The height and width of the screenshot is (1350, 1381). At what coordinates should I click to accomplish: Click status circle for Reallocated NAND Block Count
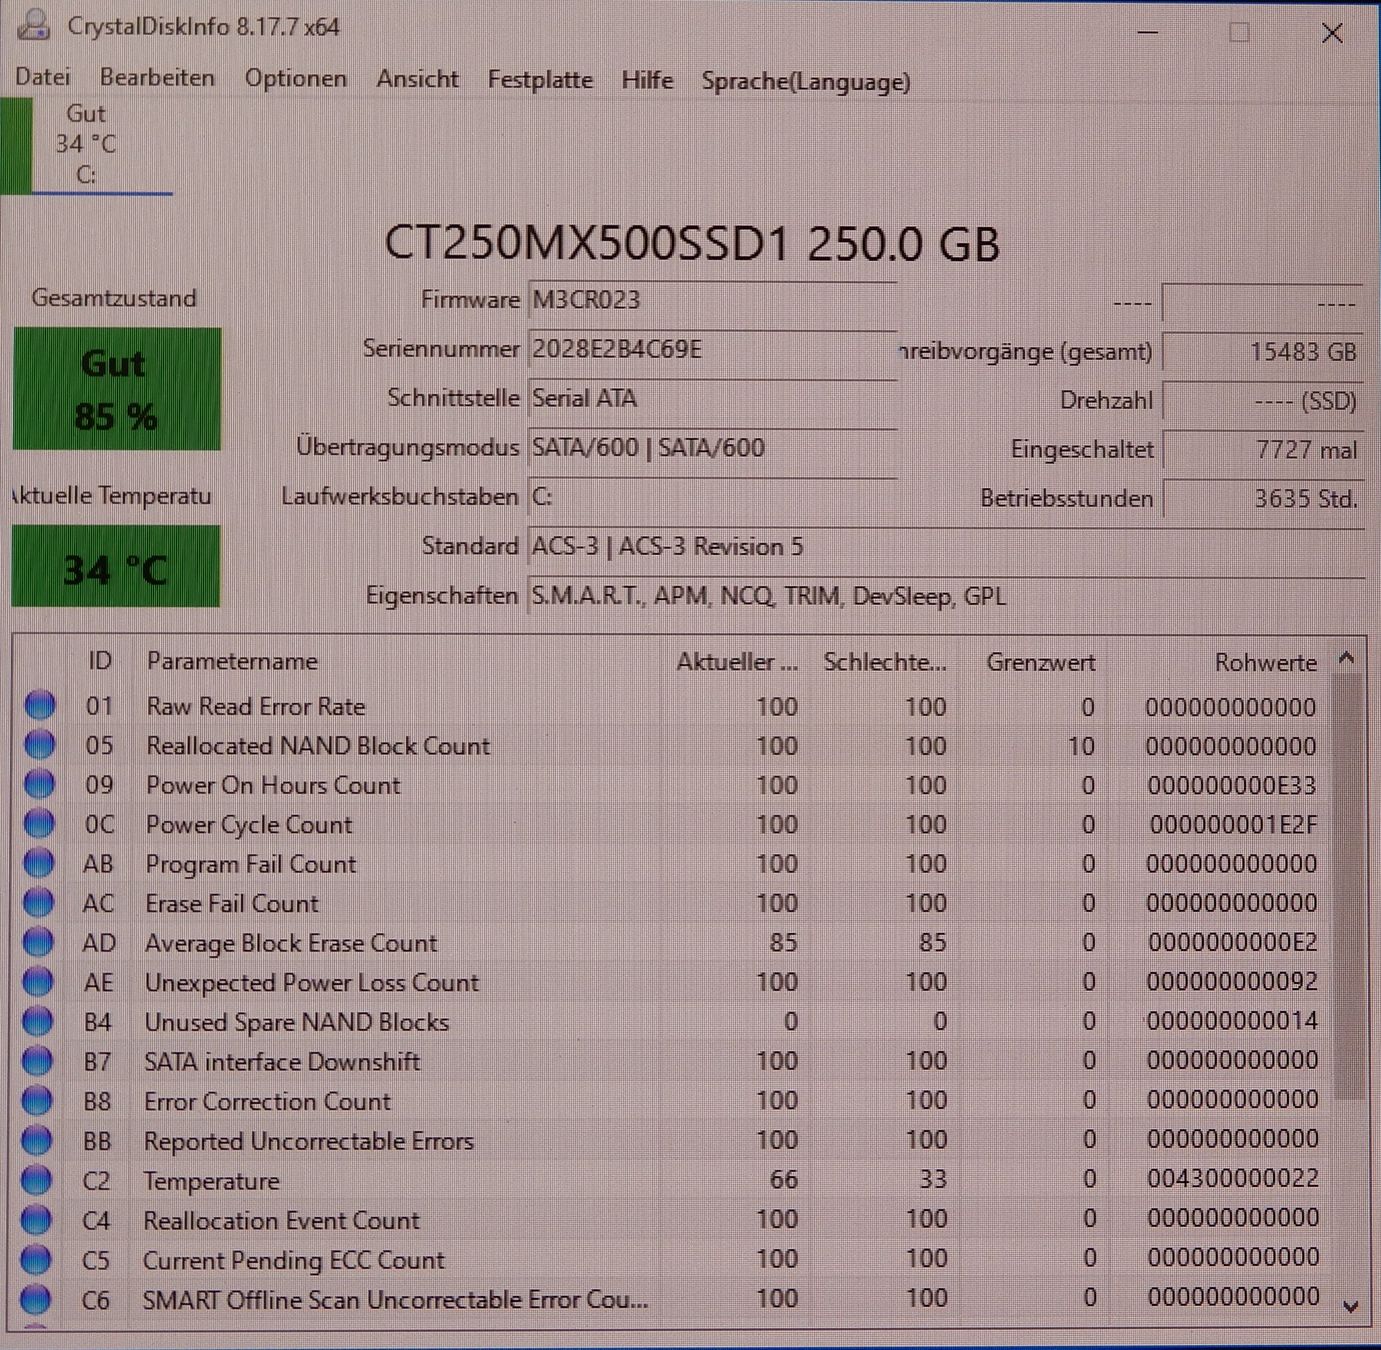[x=40, y=745]
